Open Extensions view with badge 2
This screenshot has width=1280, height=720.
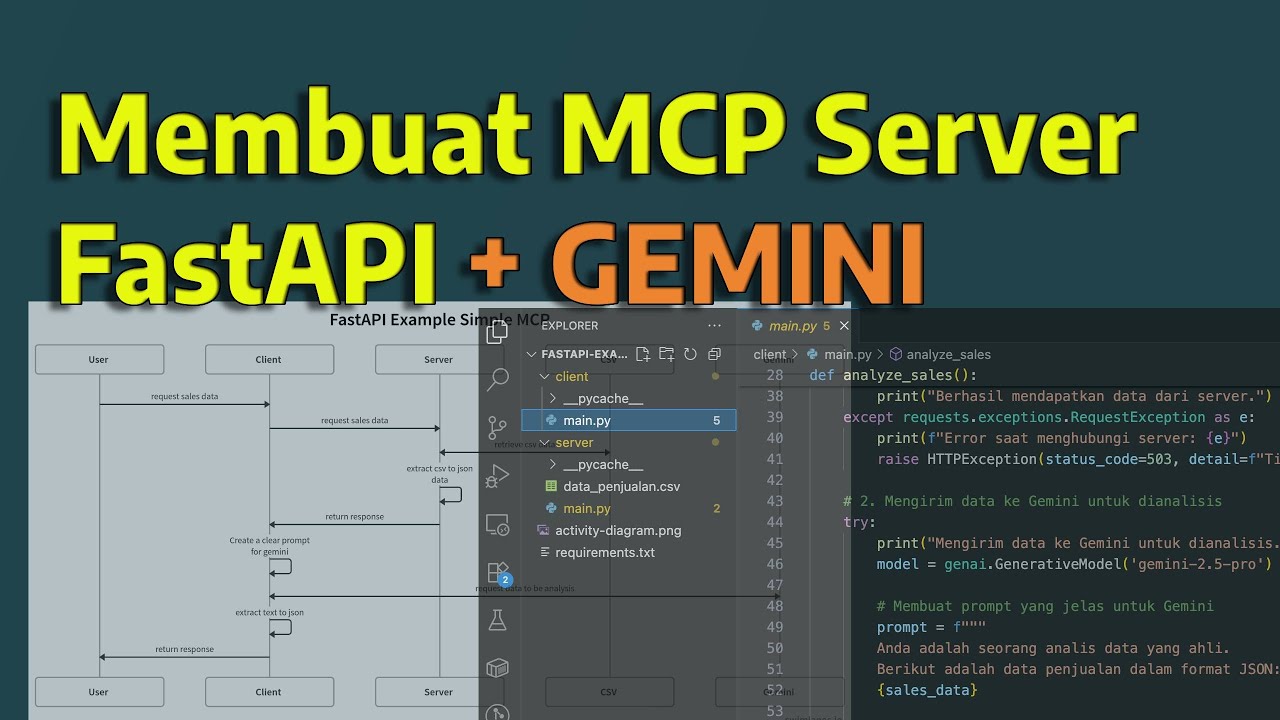497,572
